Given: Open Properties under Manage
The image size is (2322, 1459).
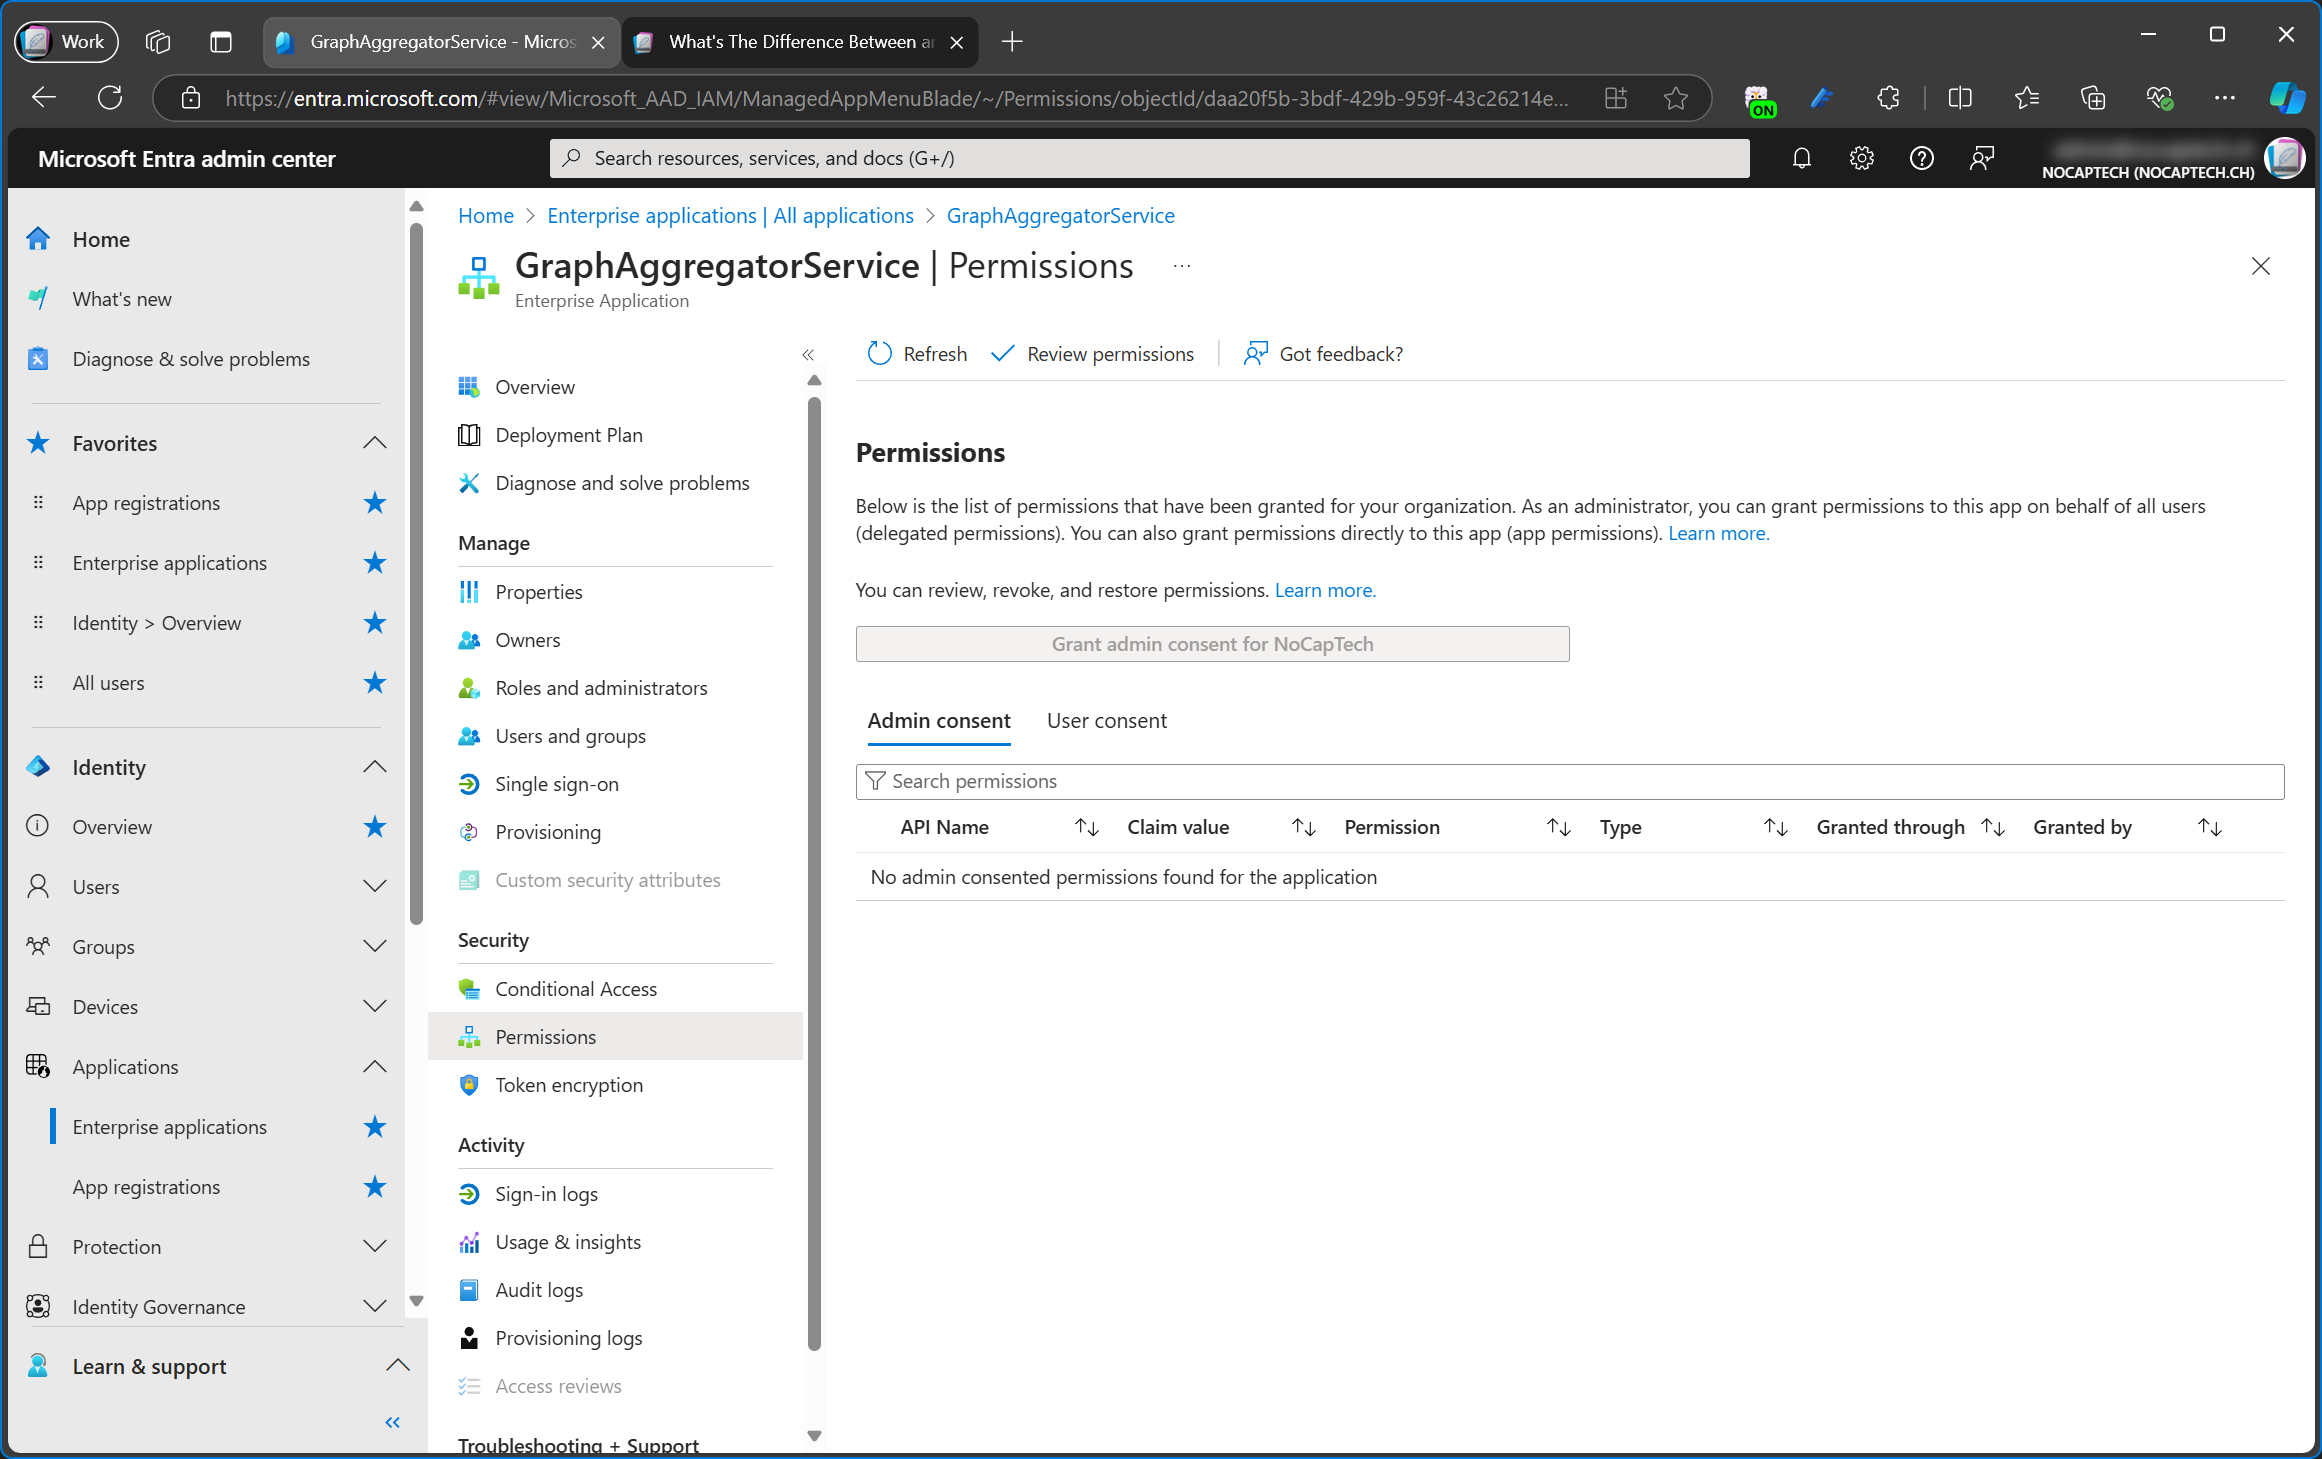Looking at the screenshot, I should click(x=538, y=592).
